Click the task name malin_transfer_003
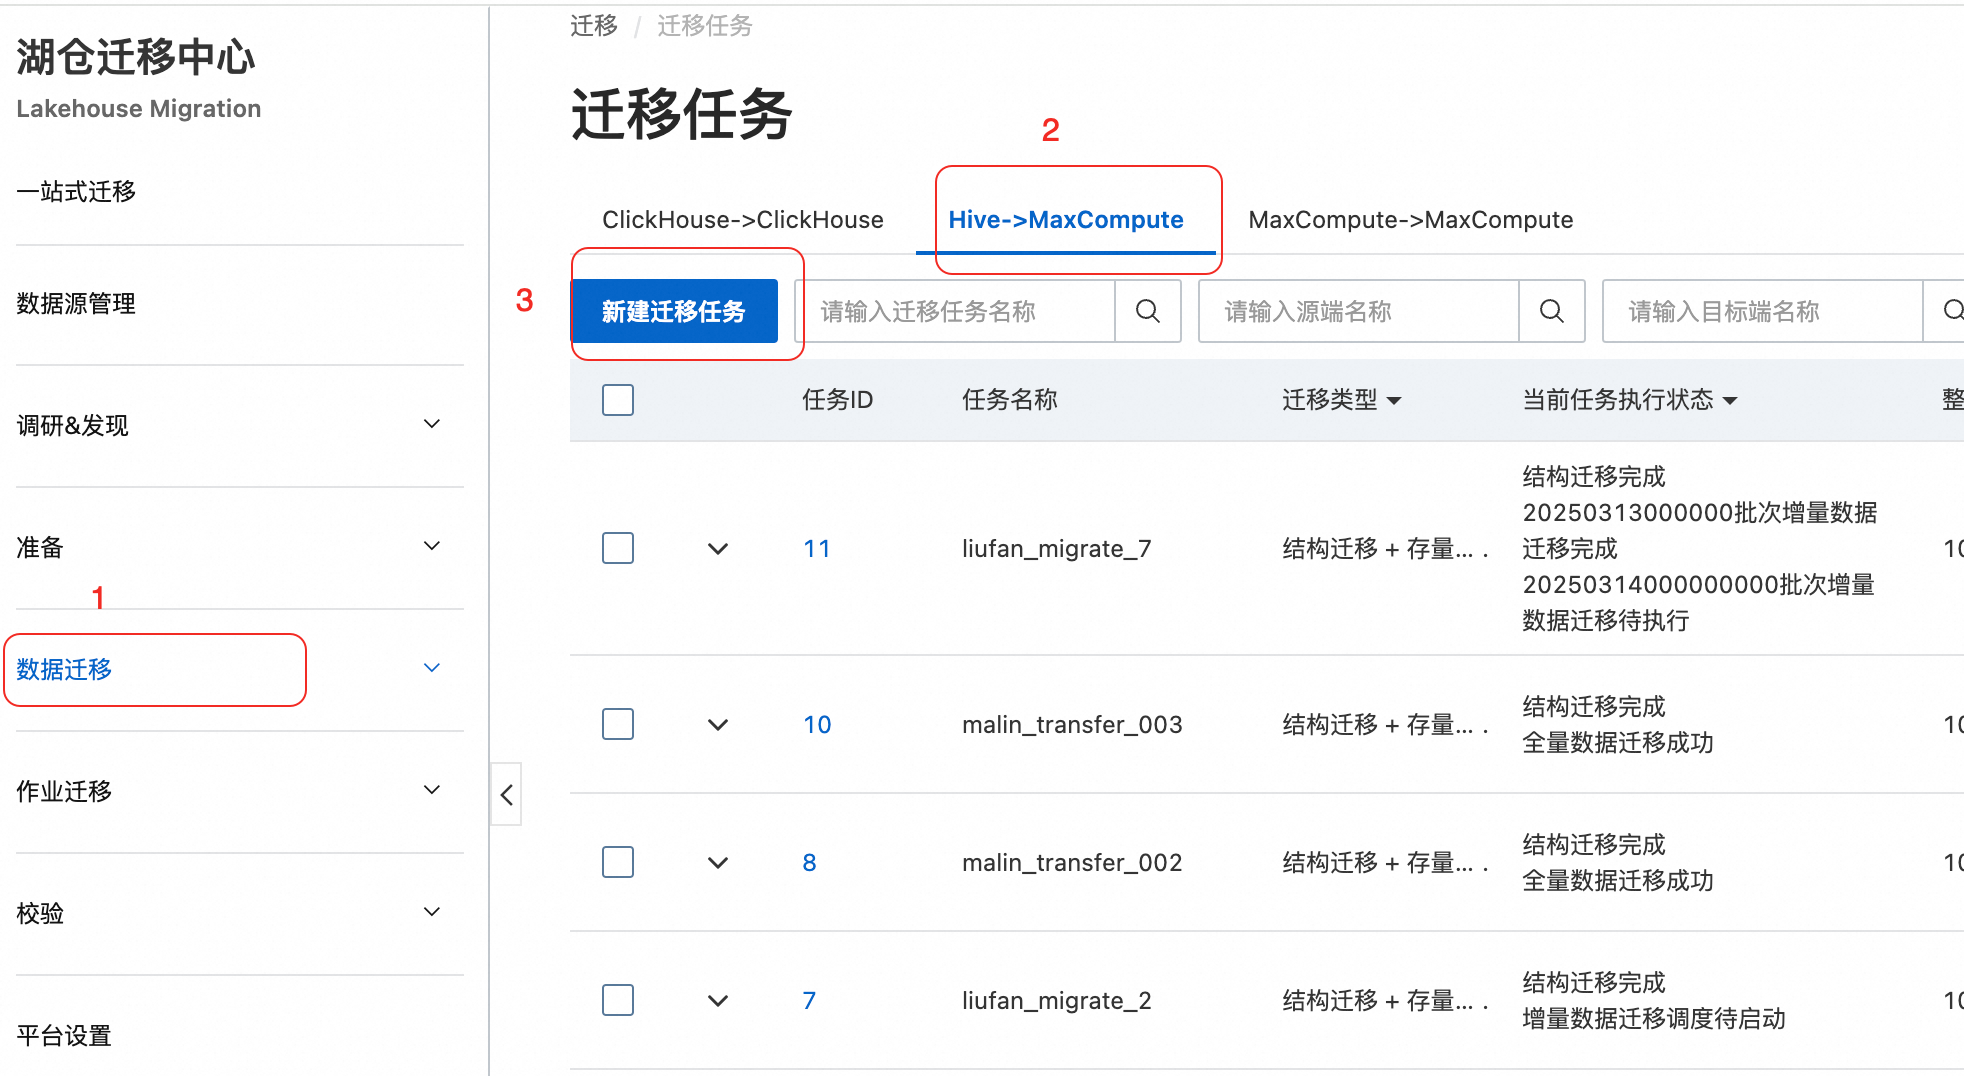This screenshot has height=1076, width=1964. [x=1072, y=725]
